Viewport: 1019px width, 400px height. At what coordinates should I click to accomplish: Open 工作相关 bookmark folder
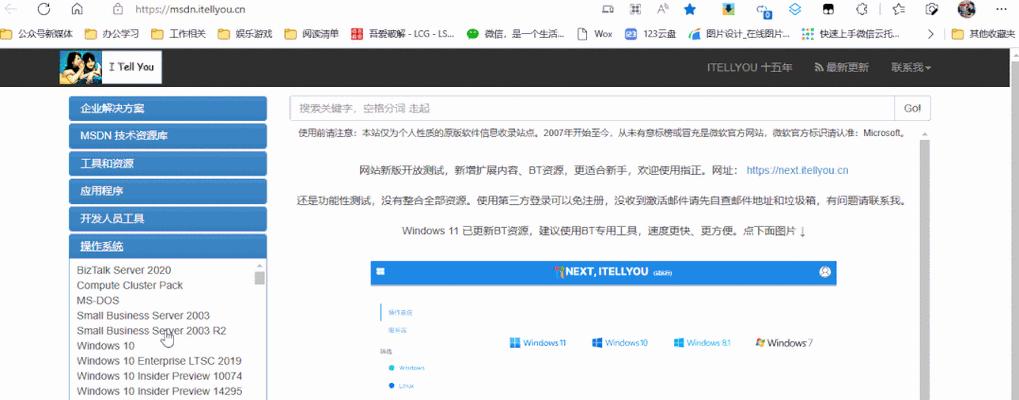[x=179, y=34]
